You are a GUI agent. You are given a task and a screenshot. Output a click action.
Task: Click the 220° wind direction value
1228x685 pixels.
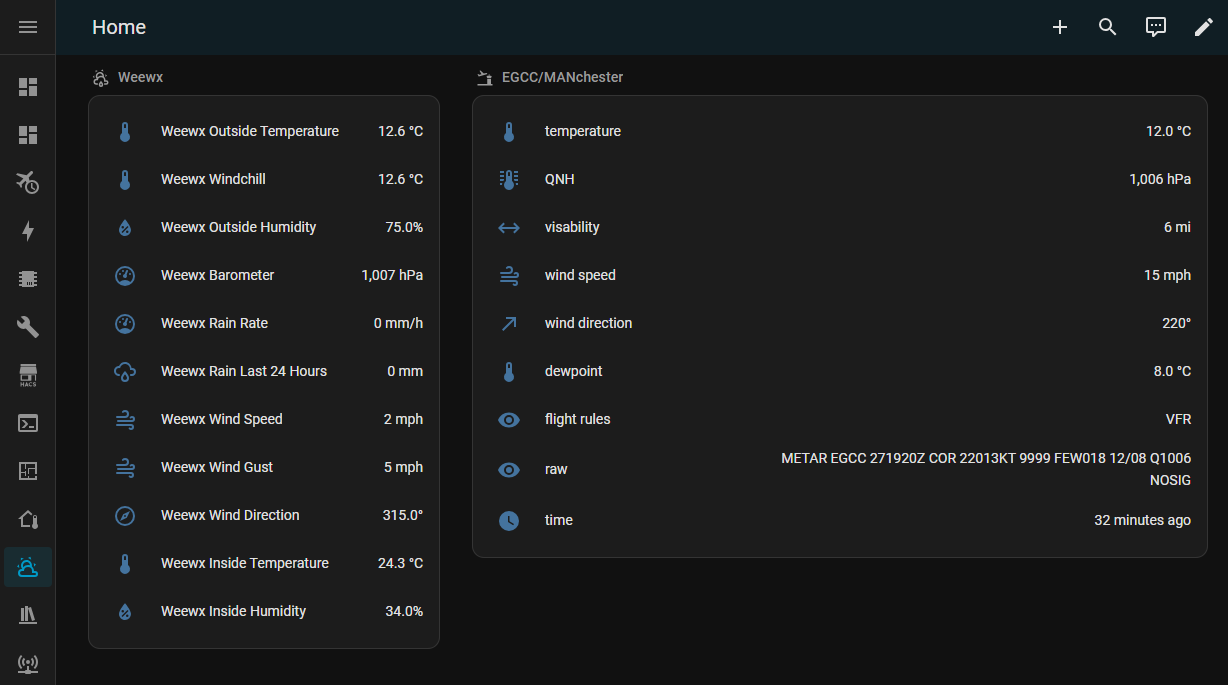click(1174, 323)
